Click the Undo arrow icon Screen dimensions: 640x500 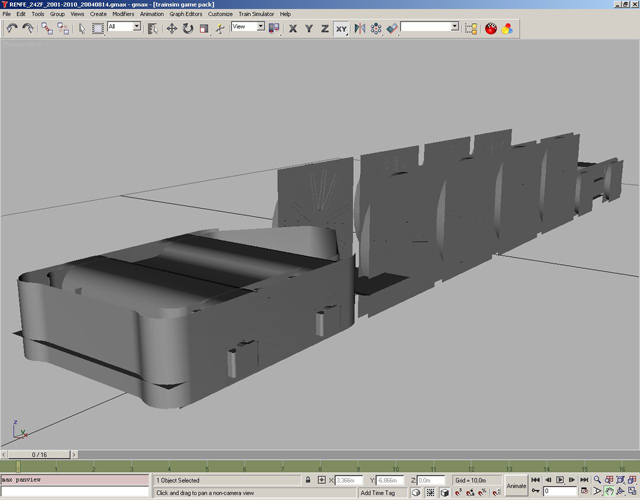pos(11,28)
